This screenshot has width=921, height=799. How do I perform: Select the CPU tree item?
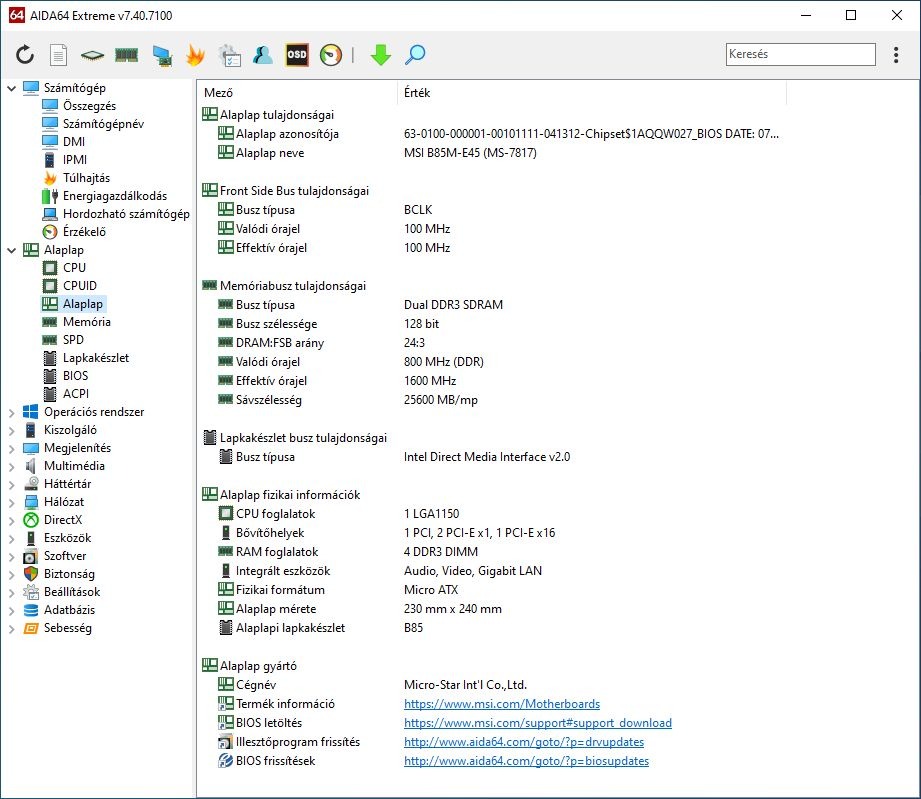[x=75, y=268]
